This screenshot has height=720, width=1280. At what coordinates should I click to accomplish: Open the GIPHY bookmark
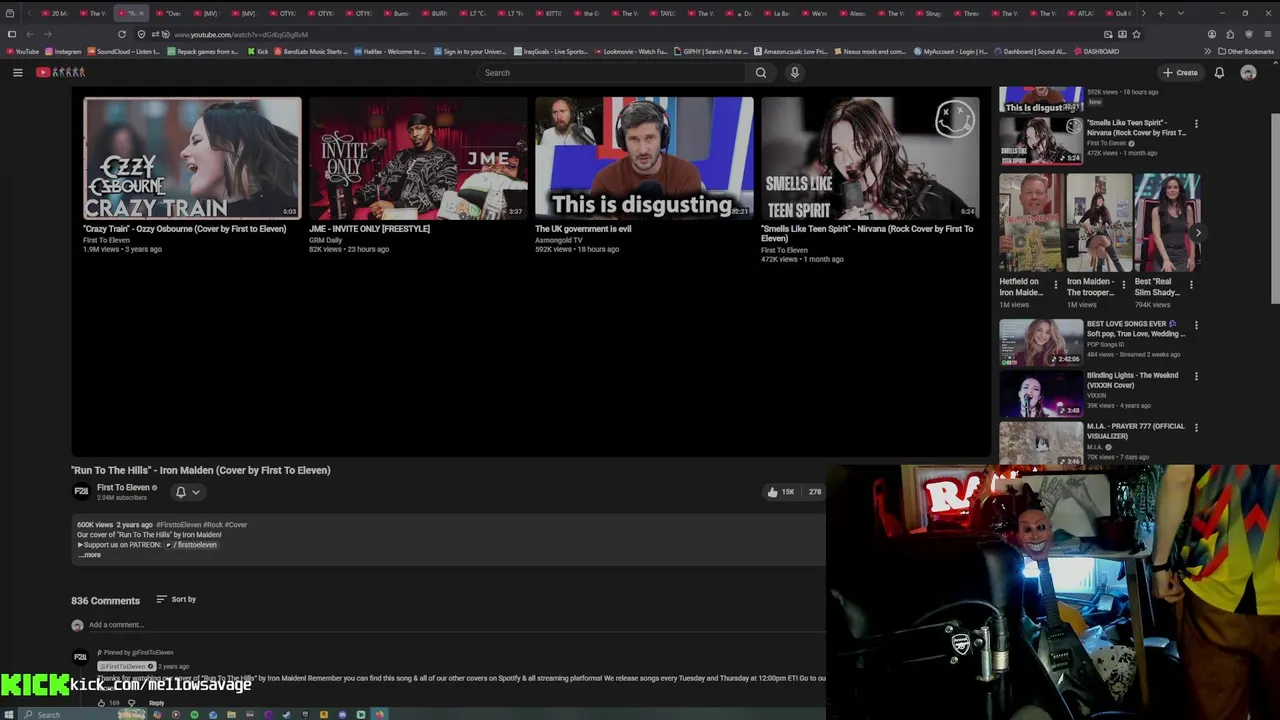[711, 51]
